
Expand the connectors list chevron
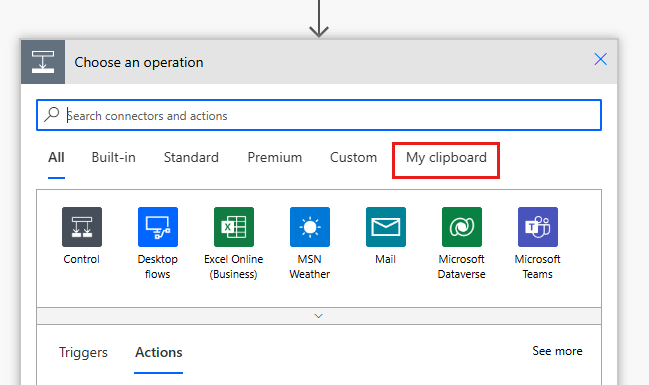pos(319,316)
